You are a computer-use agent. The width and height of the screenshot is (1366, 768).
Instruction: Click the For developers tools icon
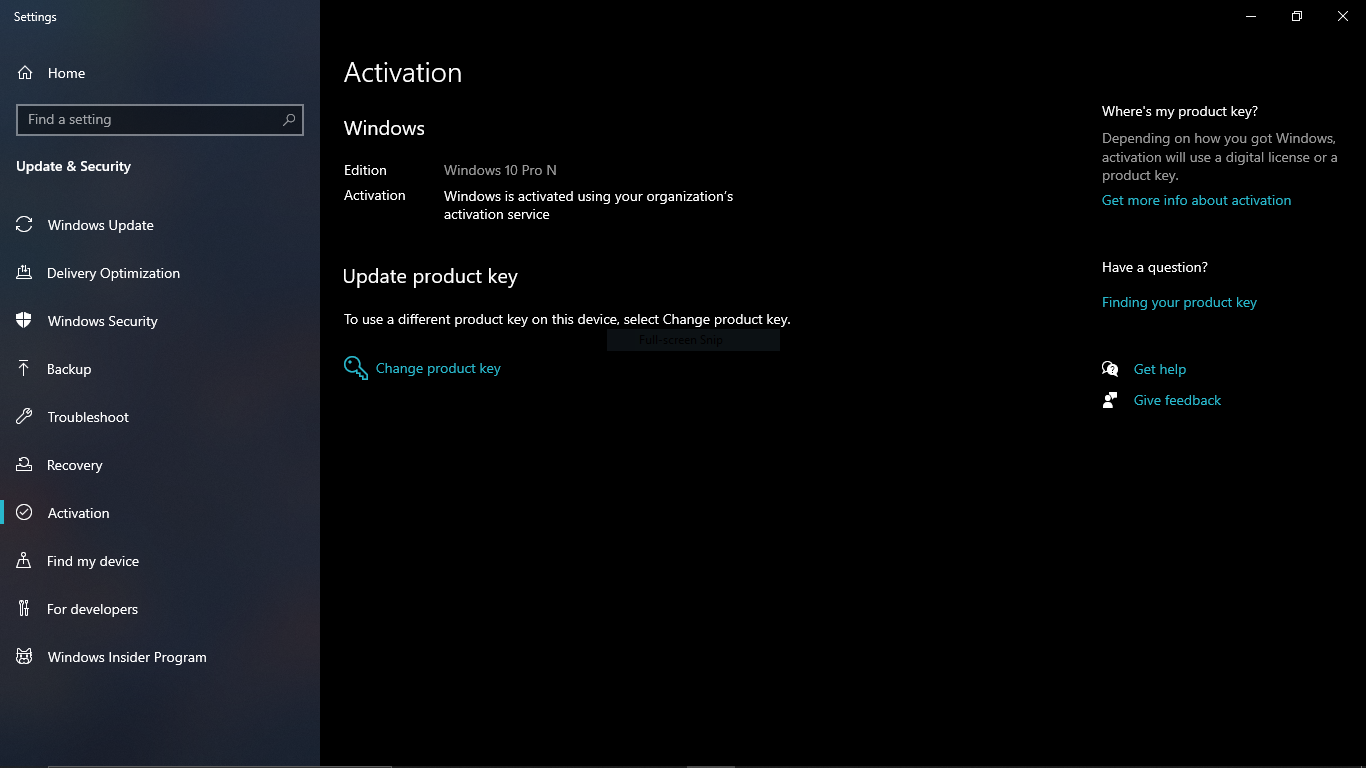click(x=24, y=609)
